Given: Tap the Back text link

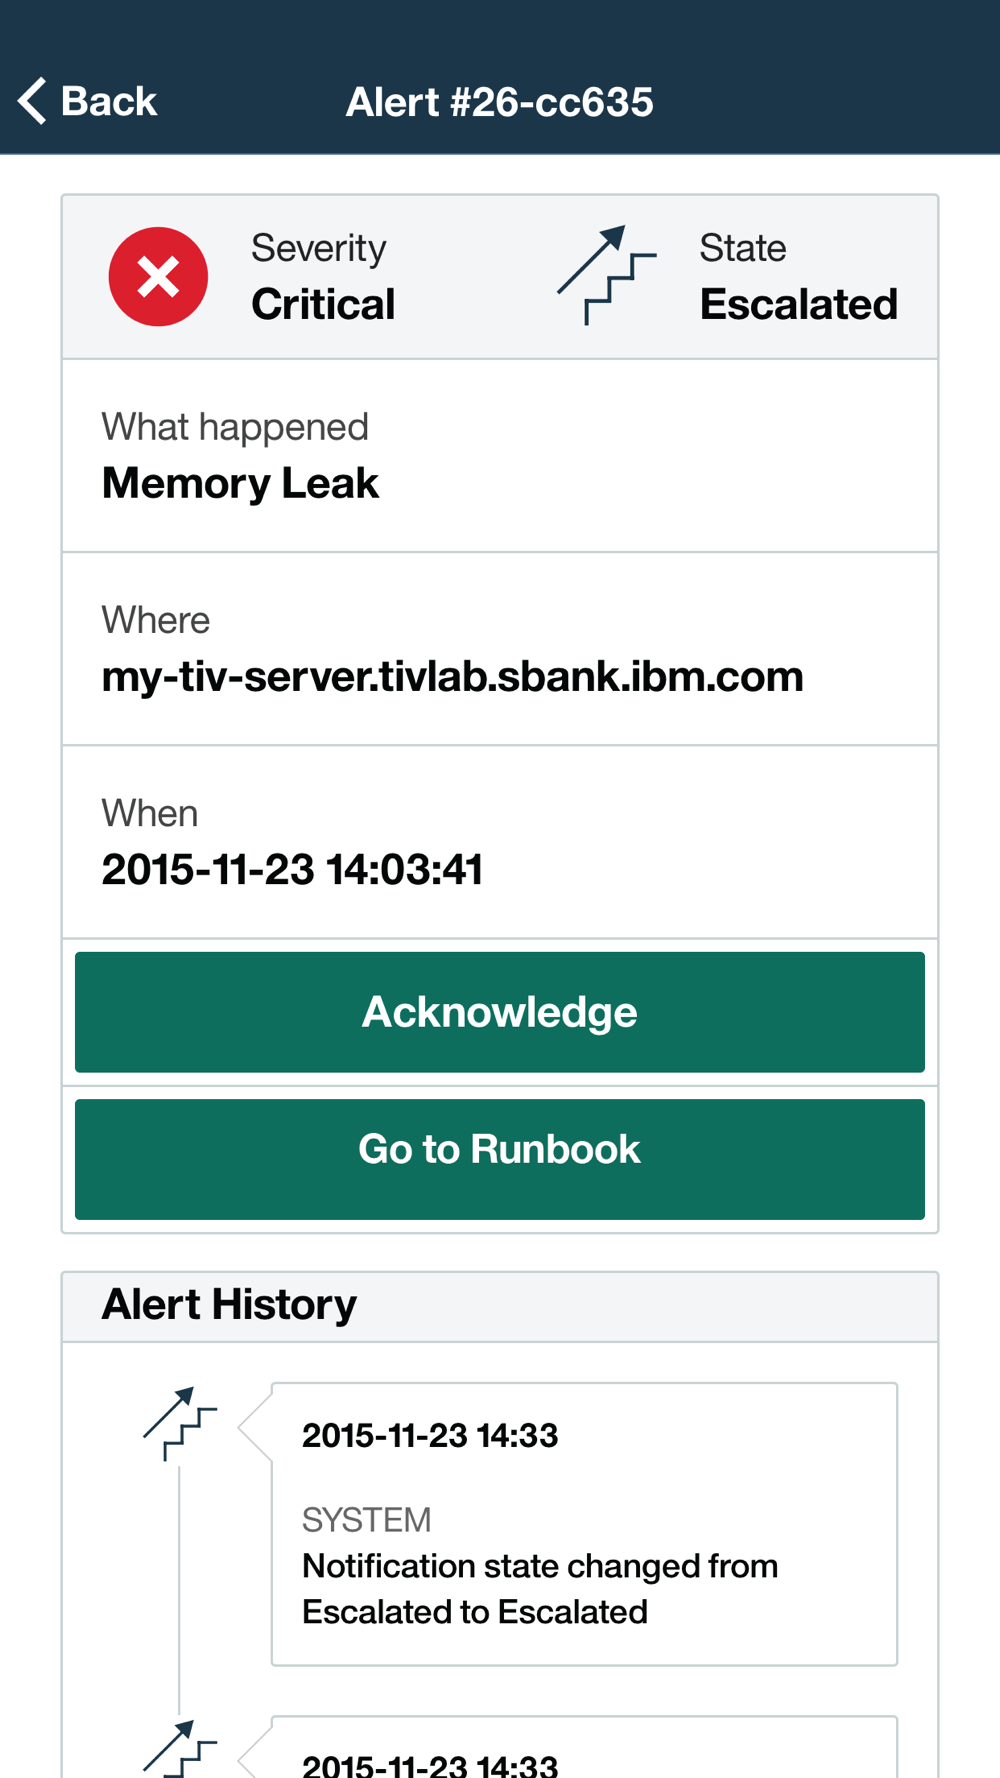Looking at the screenshot, I should (x=108, y=101).
